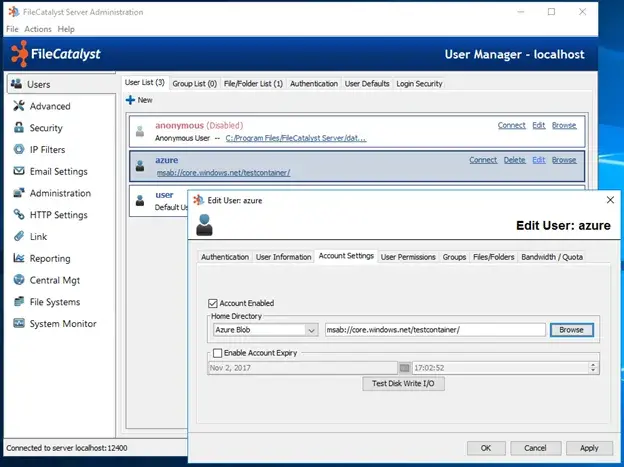
Task: Expand the Azure Blob home directory dropdown
Action: [312, 330]
